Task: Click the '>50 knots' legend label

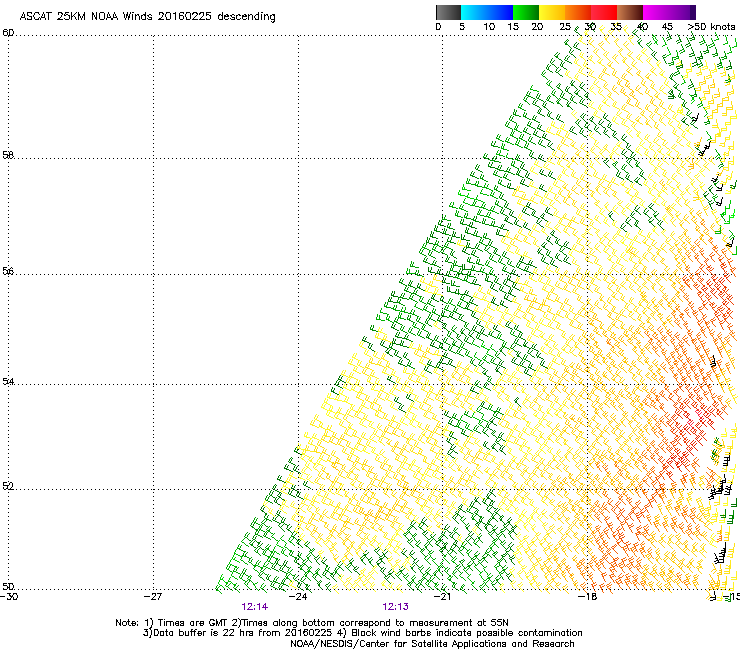Action: coord(711,27)
